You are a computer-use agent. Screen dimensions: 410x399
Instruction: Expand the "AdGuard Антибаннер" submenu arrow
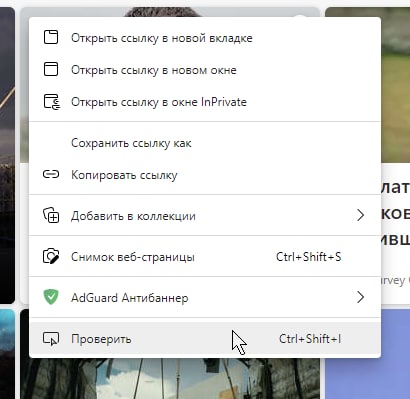pos(360,297)
